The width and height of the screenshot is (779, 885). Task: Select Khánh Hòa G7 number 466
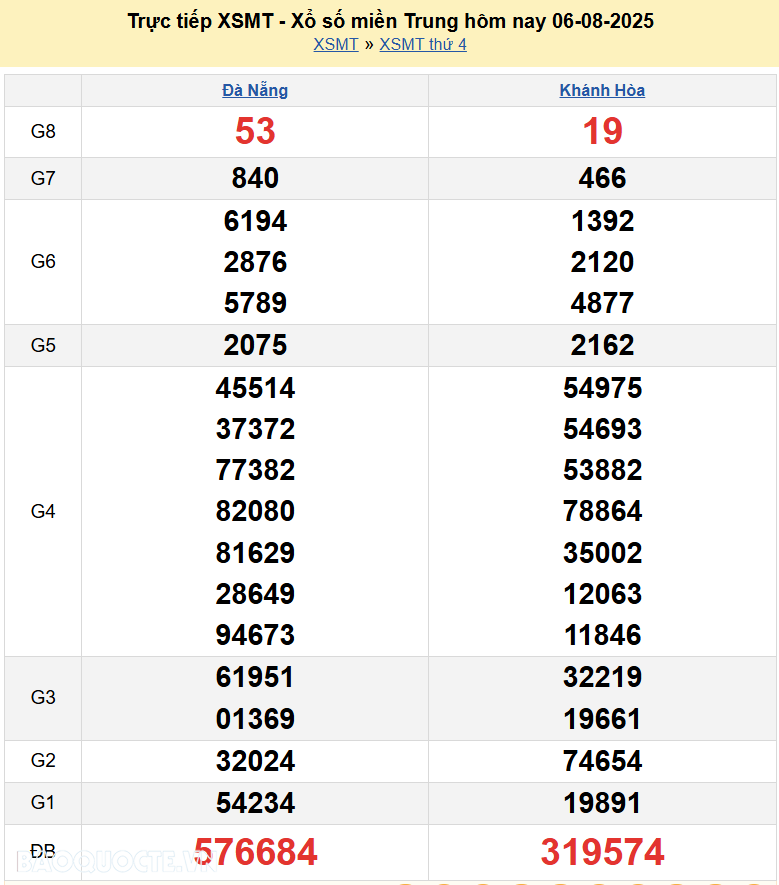602,178
